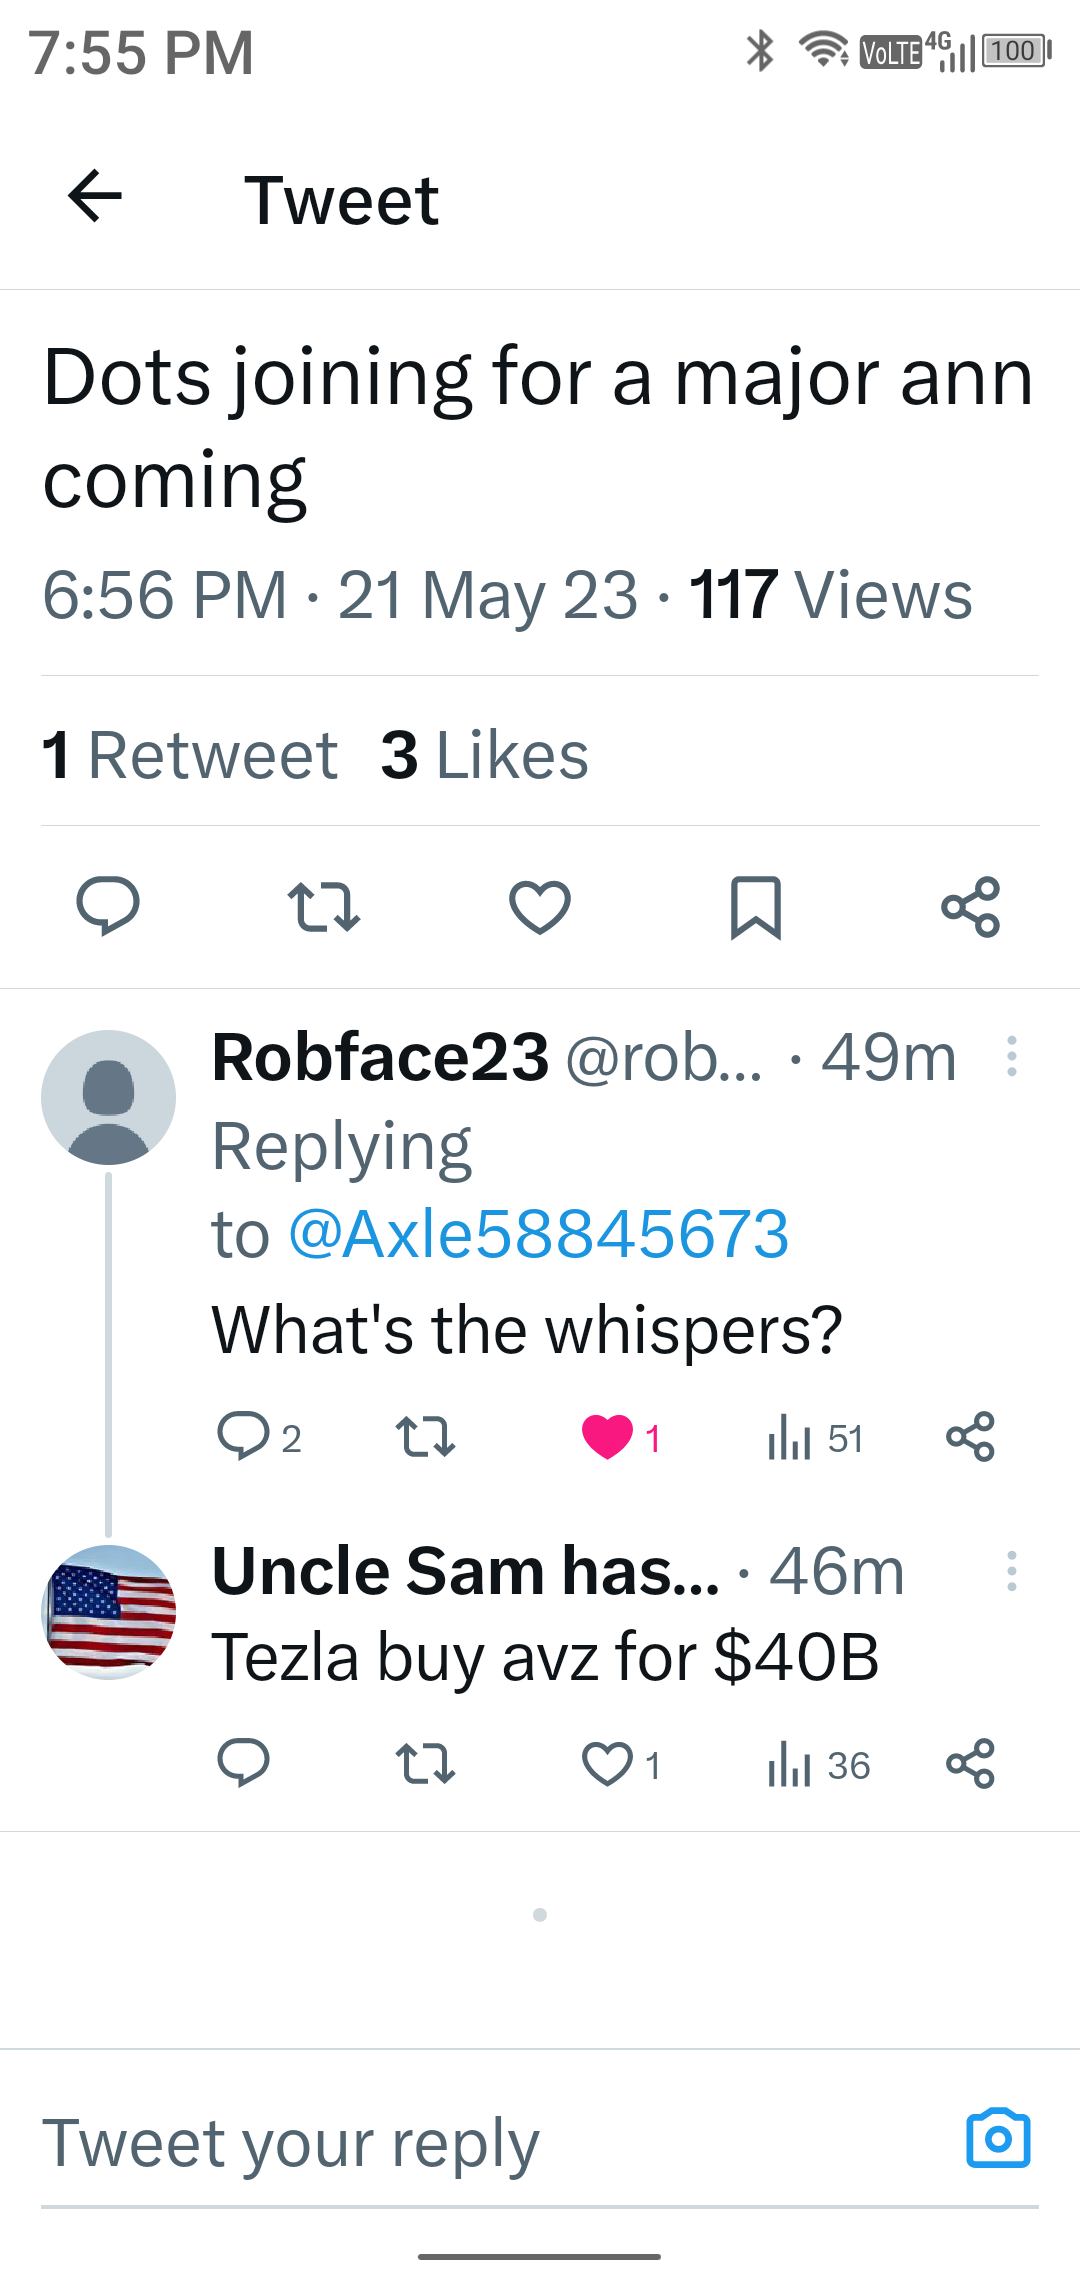1080x2280 pixels.
Task: Unlike Robface23's reply
Action: coord(608,1438)
